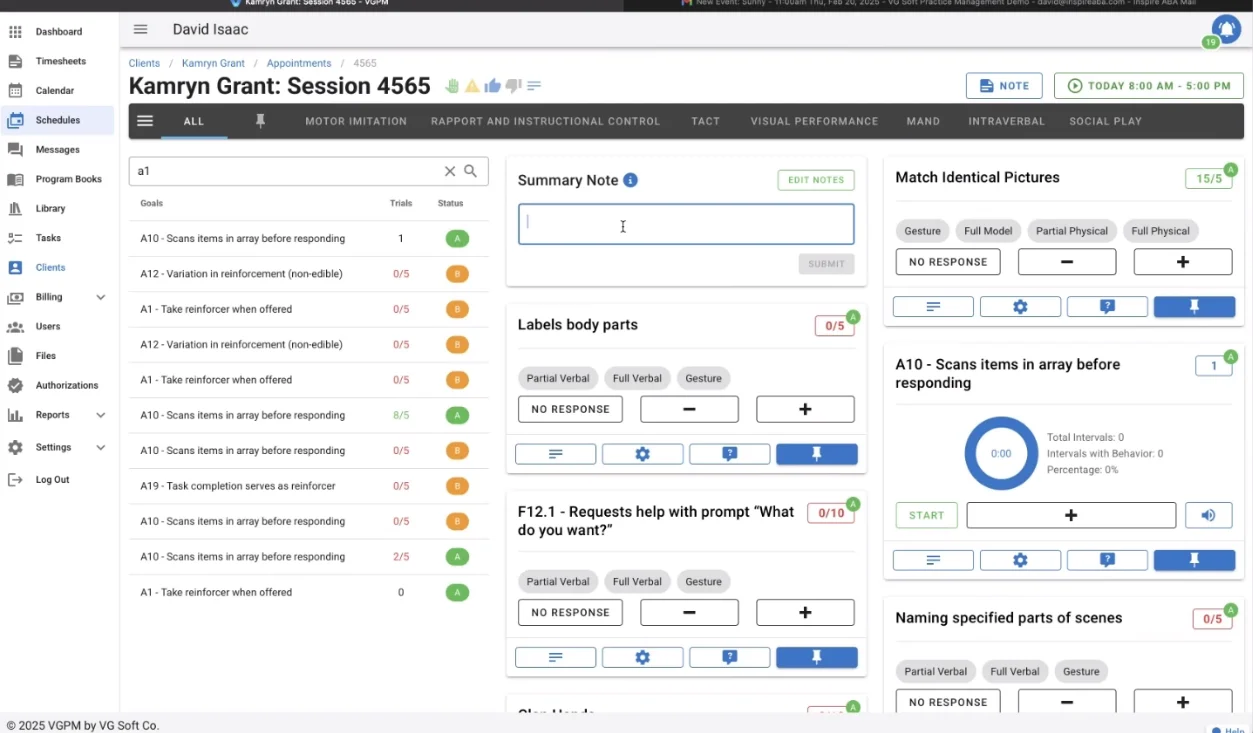Switch to the Social Play tab
The width and height of the screenshot is (1253, 733).
1105,121
